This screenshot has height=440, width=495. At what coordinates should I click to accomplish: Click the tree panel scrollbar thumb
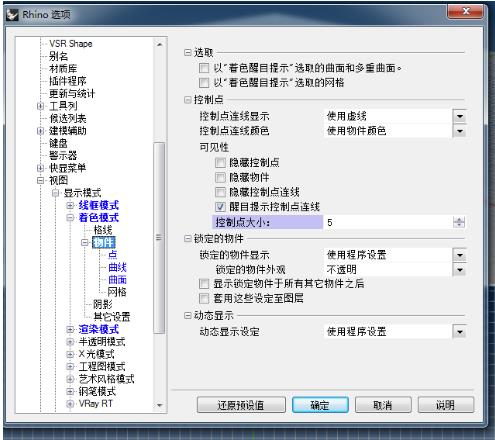click(159, 238)
